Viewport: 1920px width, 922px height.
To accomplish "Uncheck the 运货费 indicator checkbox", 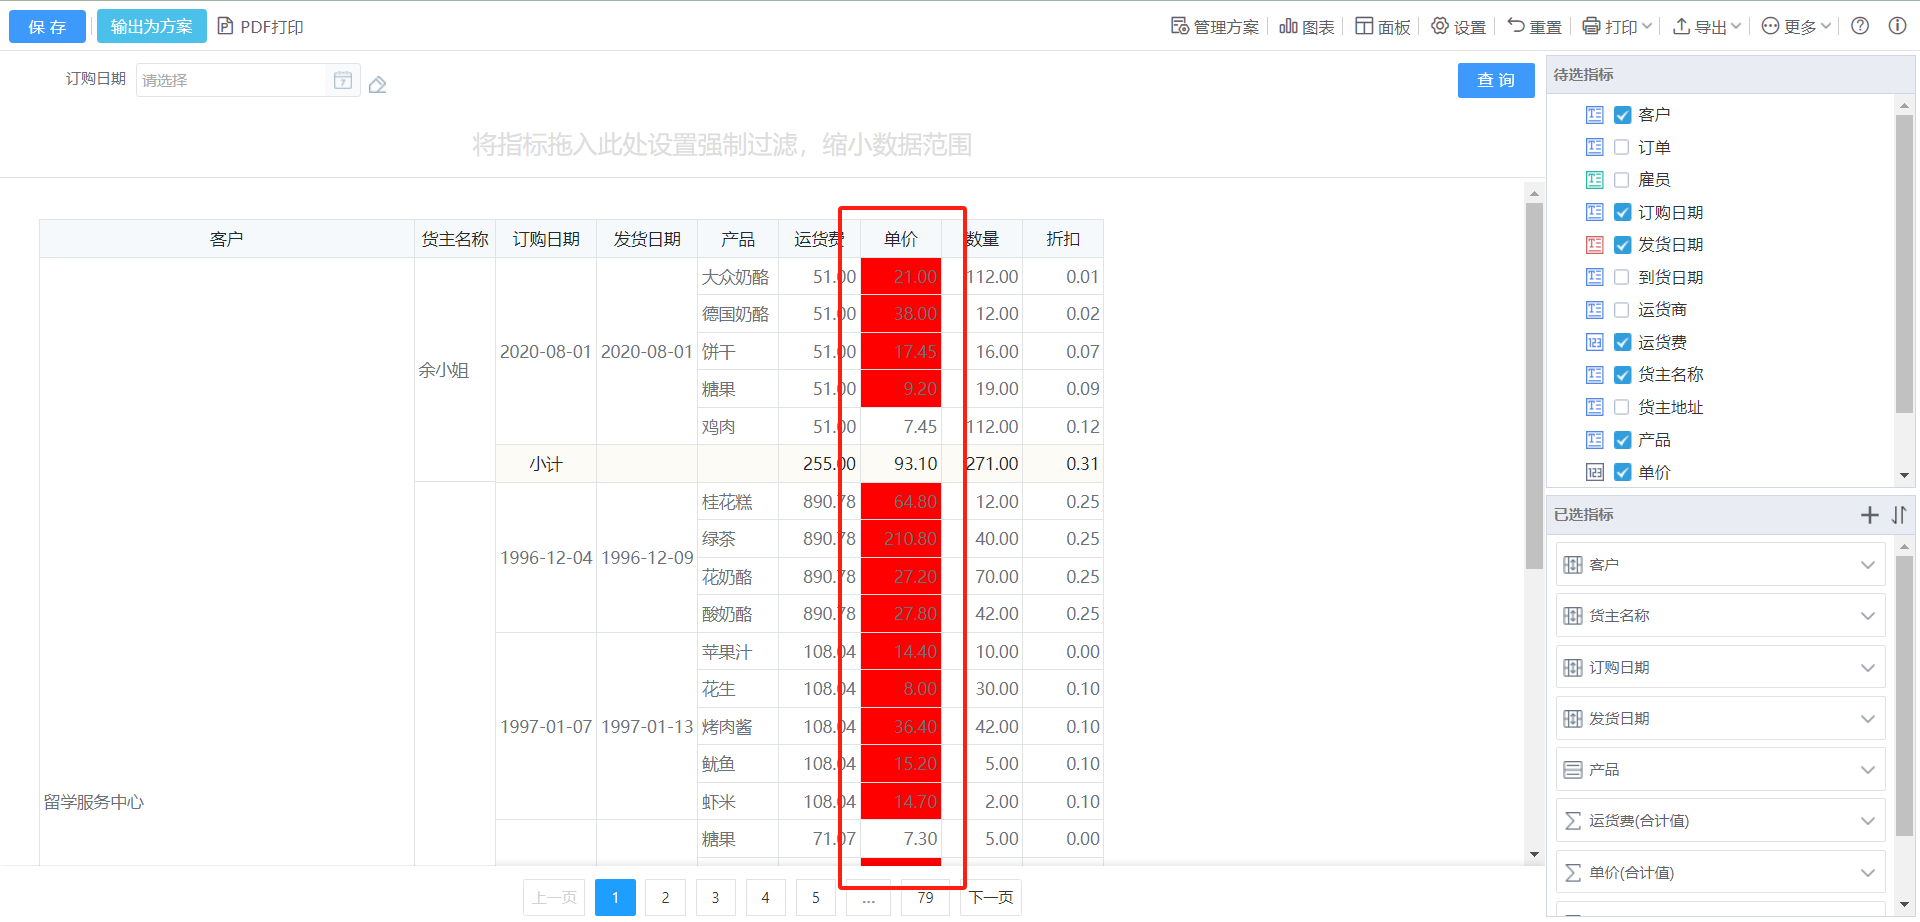I will click(x=1622, y=343).
